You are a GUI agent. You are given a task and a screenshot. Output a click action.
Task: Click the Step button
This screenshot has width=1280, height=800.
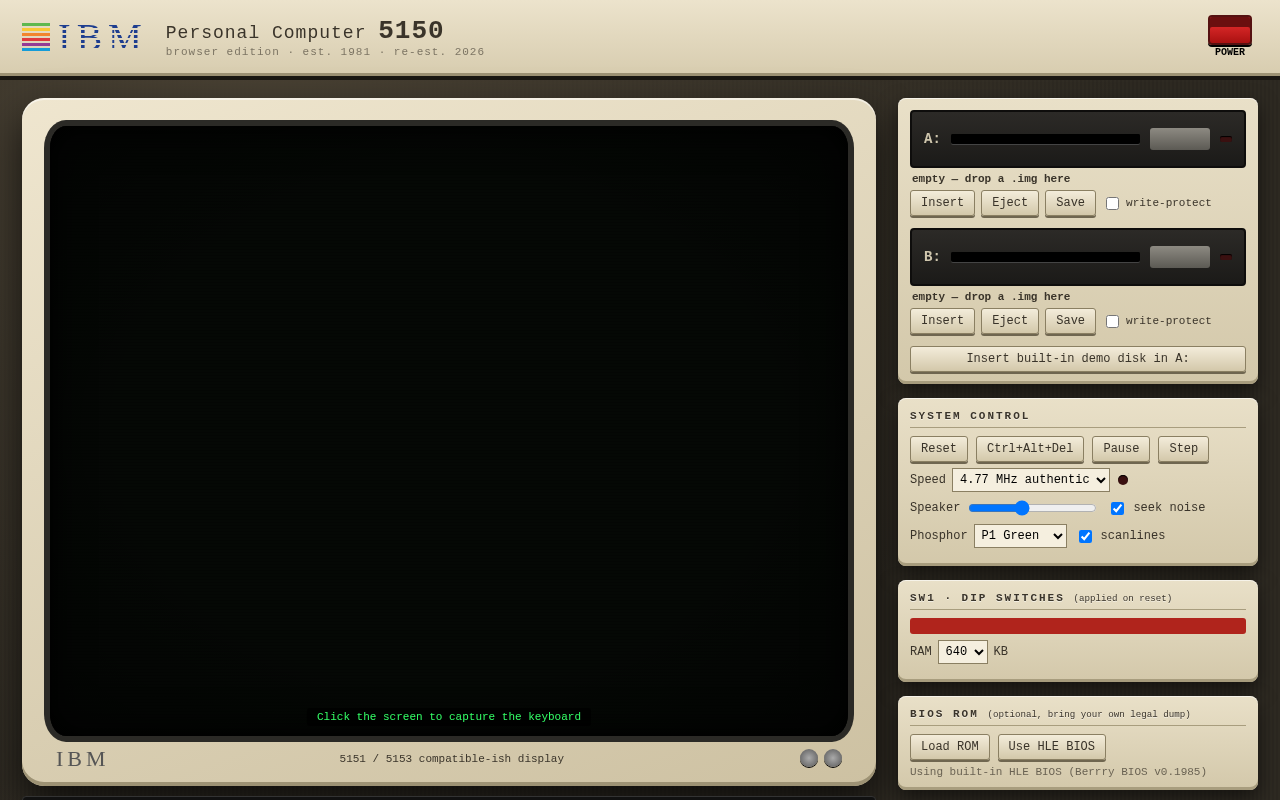[x=1183, y=449]
